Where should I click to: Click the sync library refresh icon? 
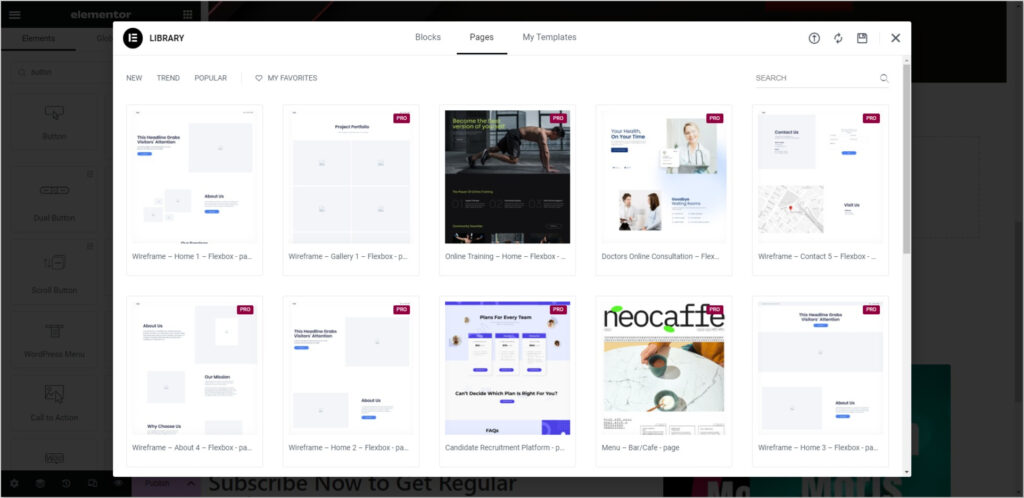838,38
